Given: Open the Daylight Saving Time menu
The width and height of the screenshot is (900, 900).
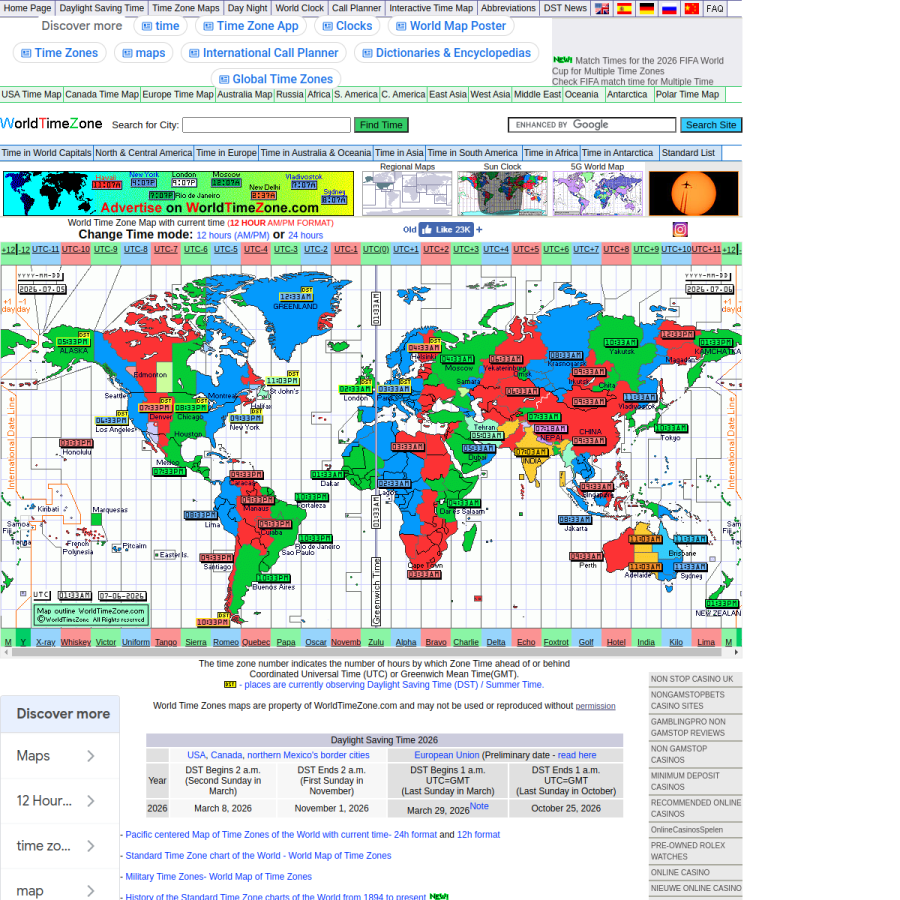Looking at the screenshot, I should pos(102,8).
